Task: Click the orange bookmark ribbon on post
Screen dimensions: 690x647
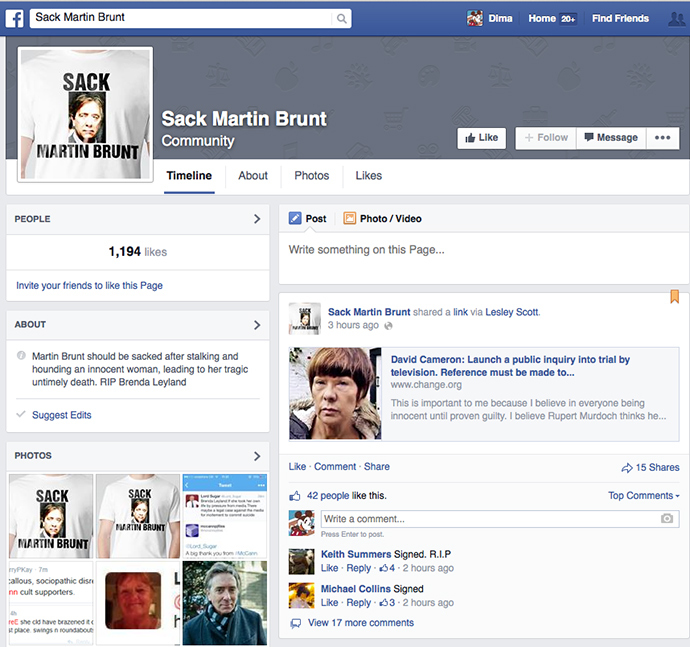Action: click(x=674, y=296)
